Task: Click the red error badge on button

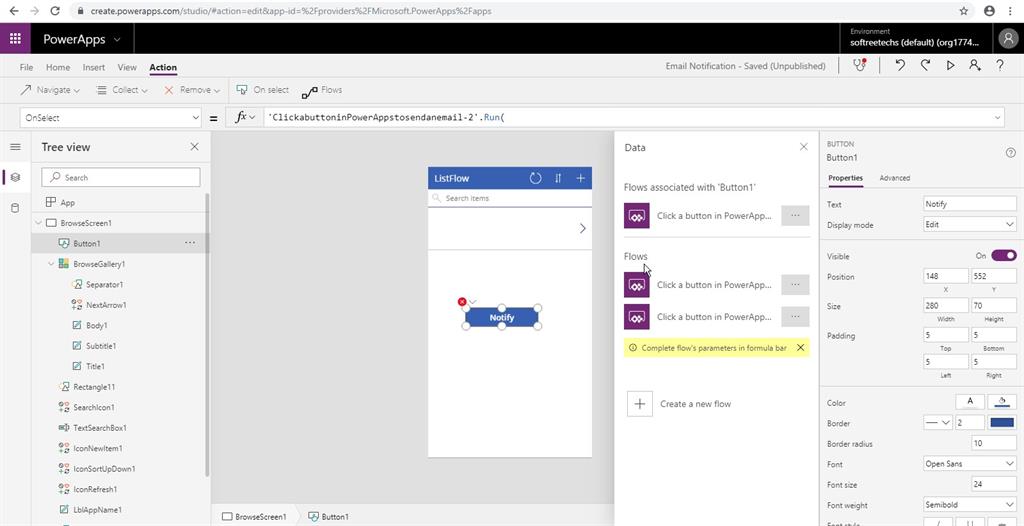Action: 462,302
